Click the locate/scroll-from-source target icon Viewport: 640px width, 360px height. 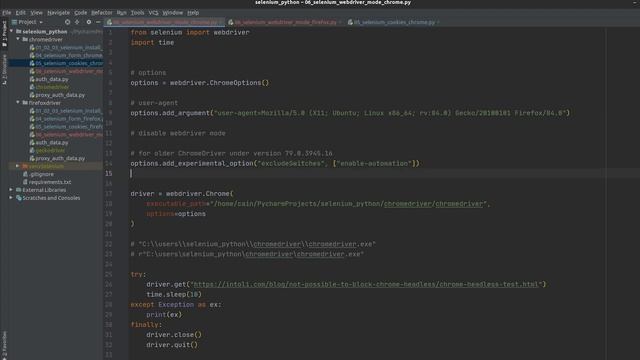pos(67,22)
